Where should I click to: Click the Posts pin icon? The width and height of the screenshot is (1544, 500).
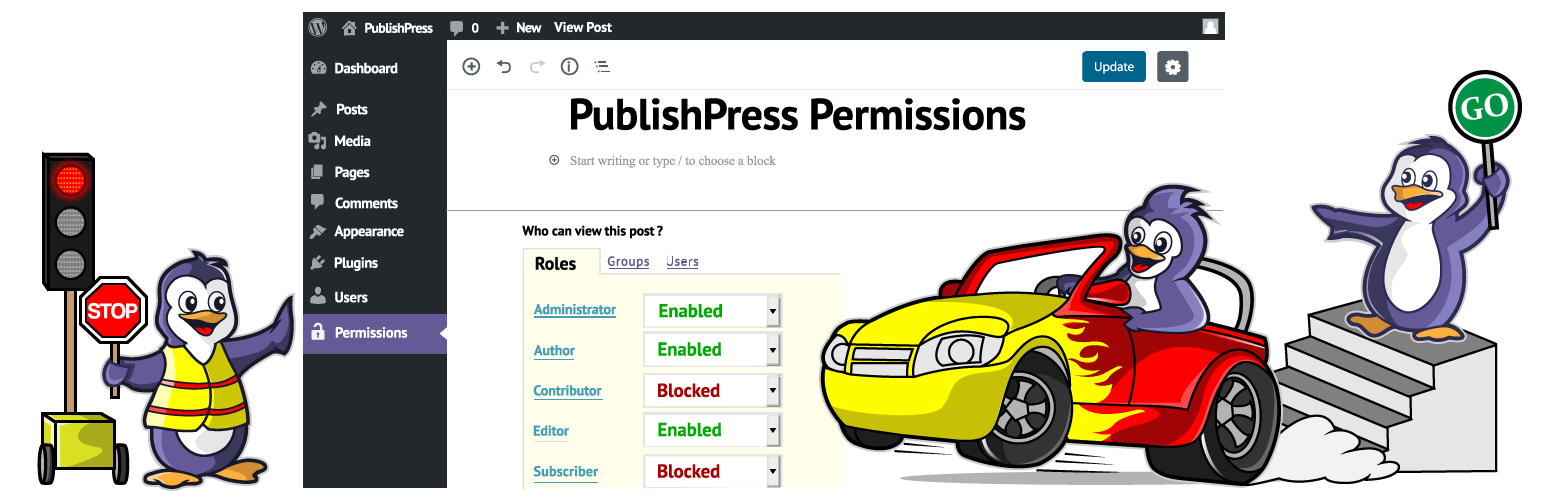coord(319,109)
